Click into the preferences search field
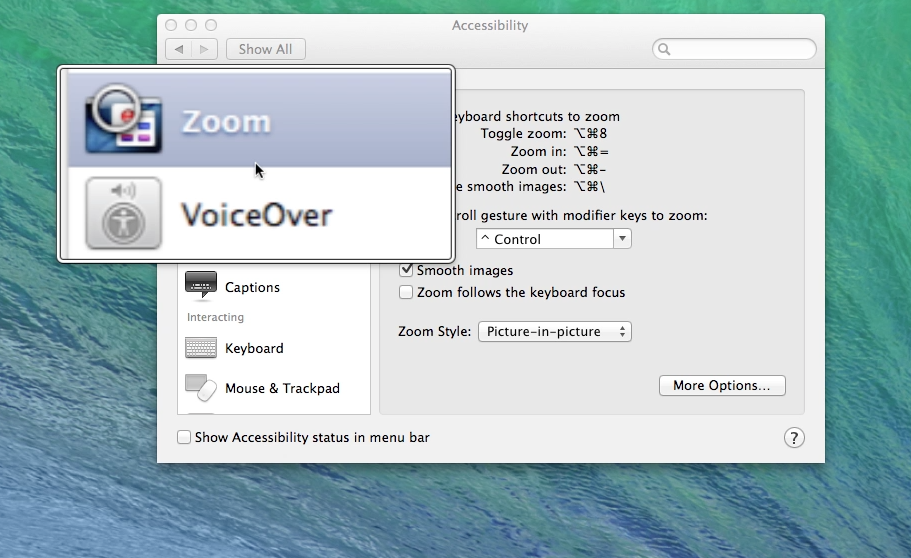Screen dimensions: 911x558 coord(734,49)
